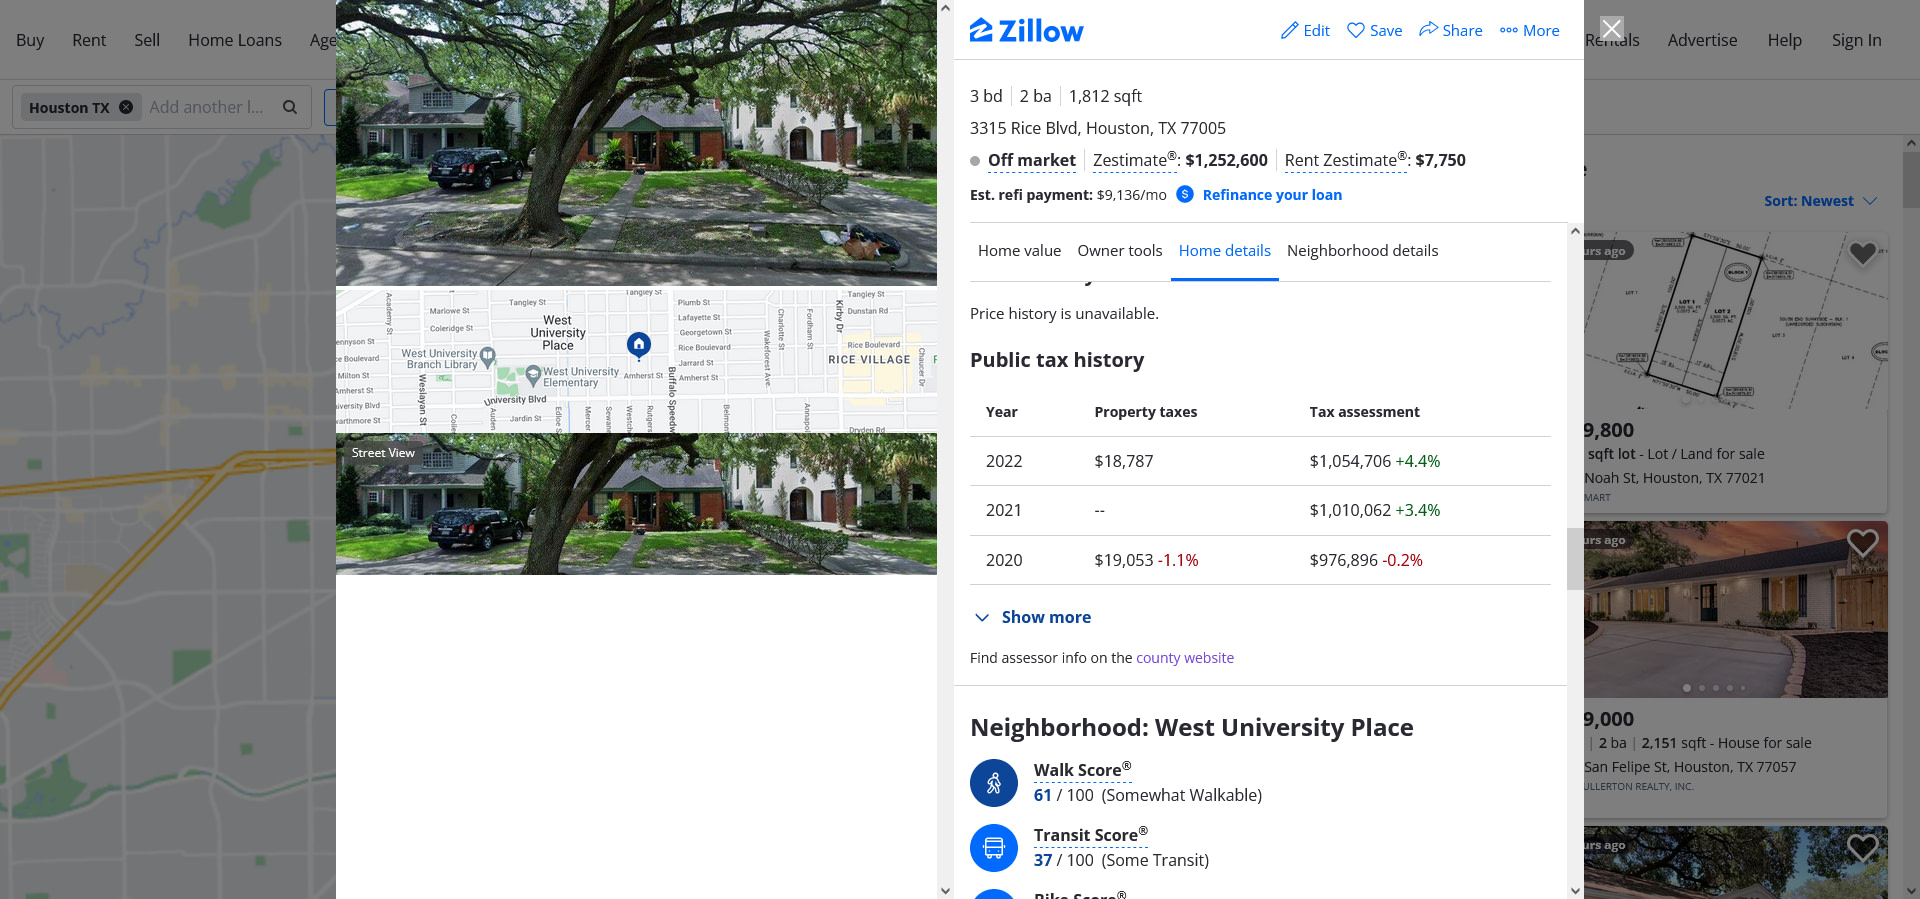Remove the Houston TX search chip

coord(126,107)
